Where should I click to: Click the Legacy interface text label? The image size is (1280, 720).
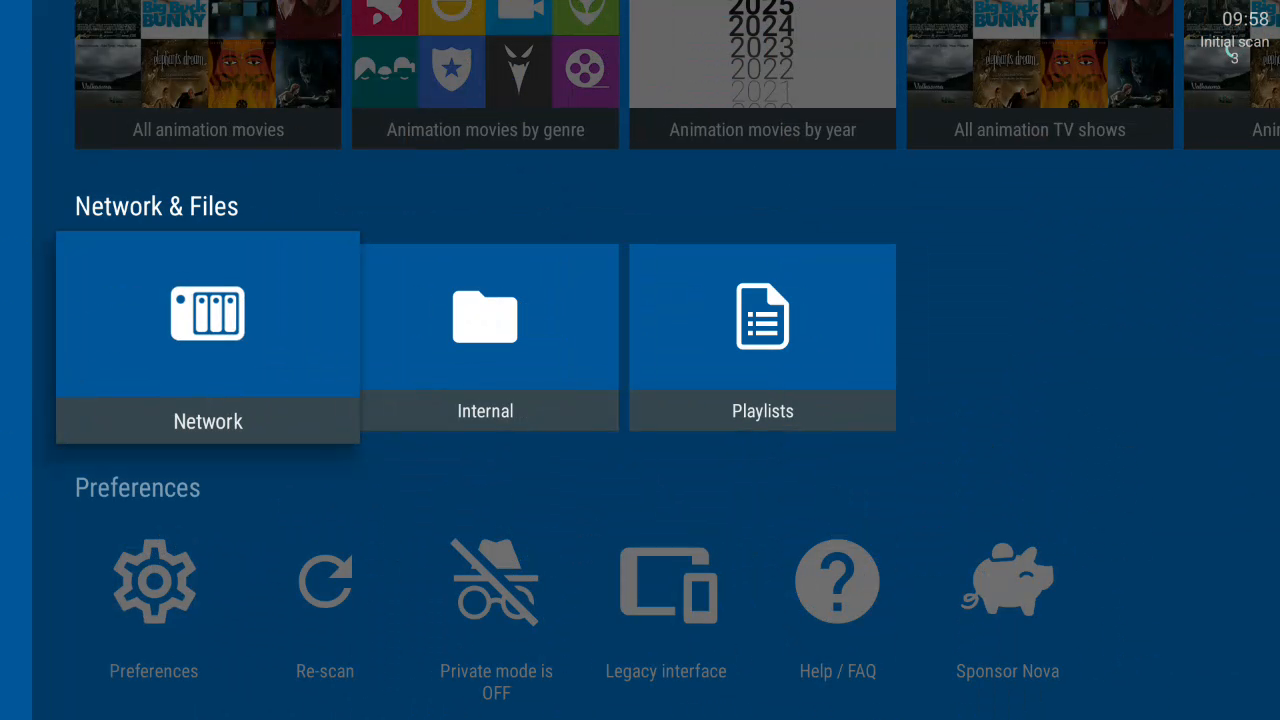(666, 671)
